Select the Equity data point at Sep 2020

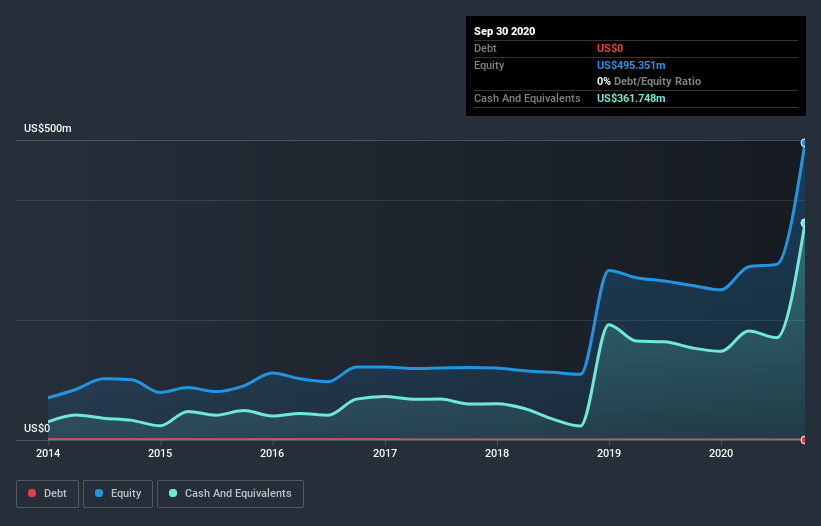pos(804,143)
